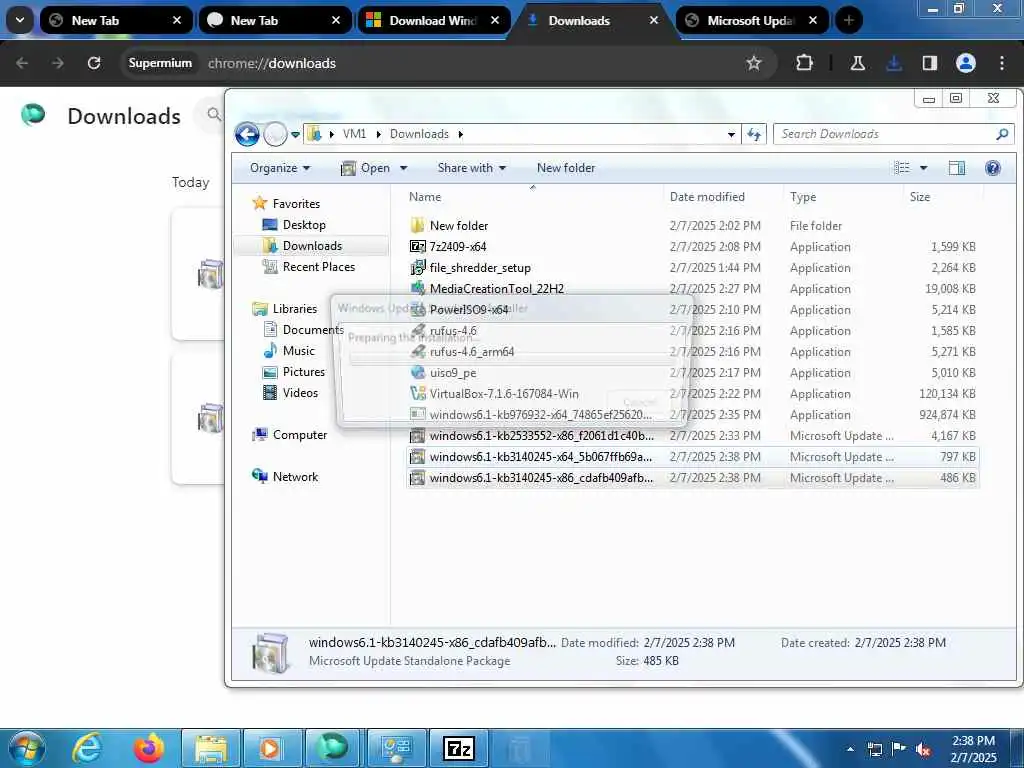The height and width of the screenshot is (768, 1024).
Task: Show hidden system tray icons arrow
Action: (x=850, y=748)
